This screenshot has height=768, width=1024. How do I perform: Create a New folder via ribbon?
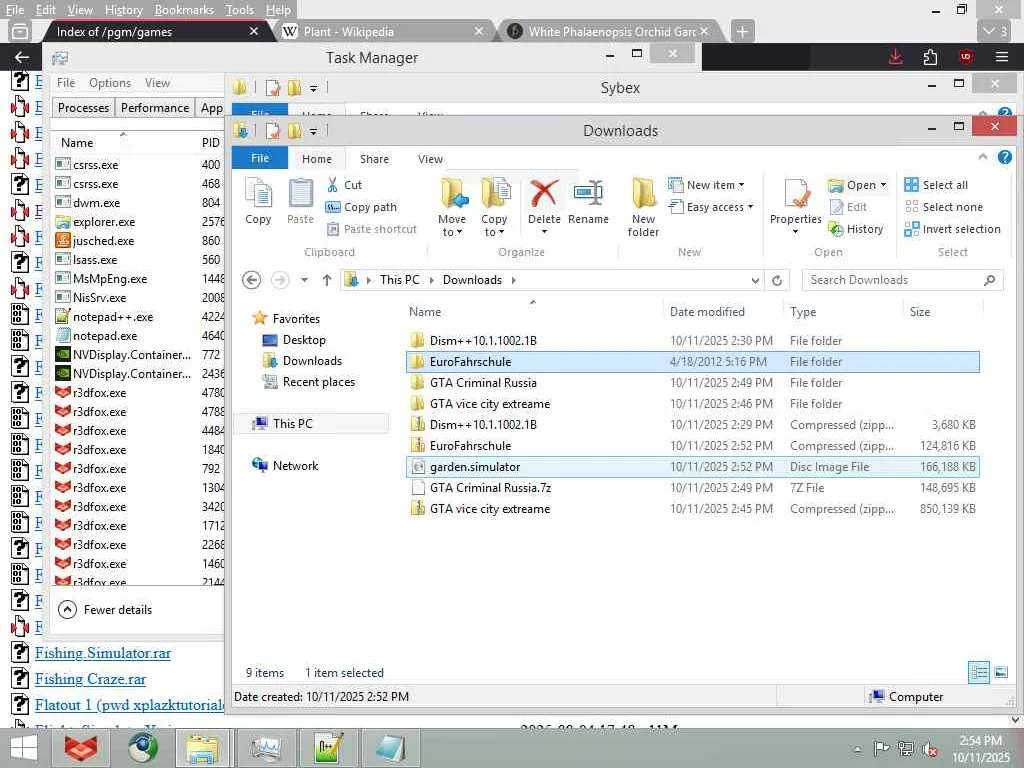(643, 206)
